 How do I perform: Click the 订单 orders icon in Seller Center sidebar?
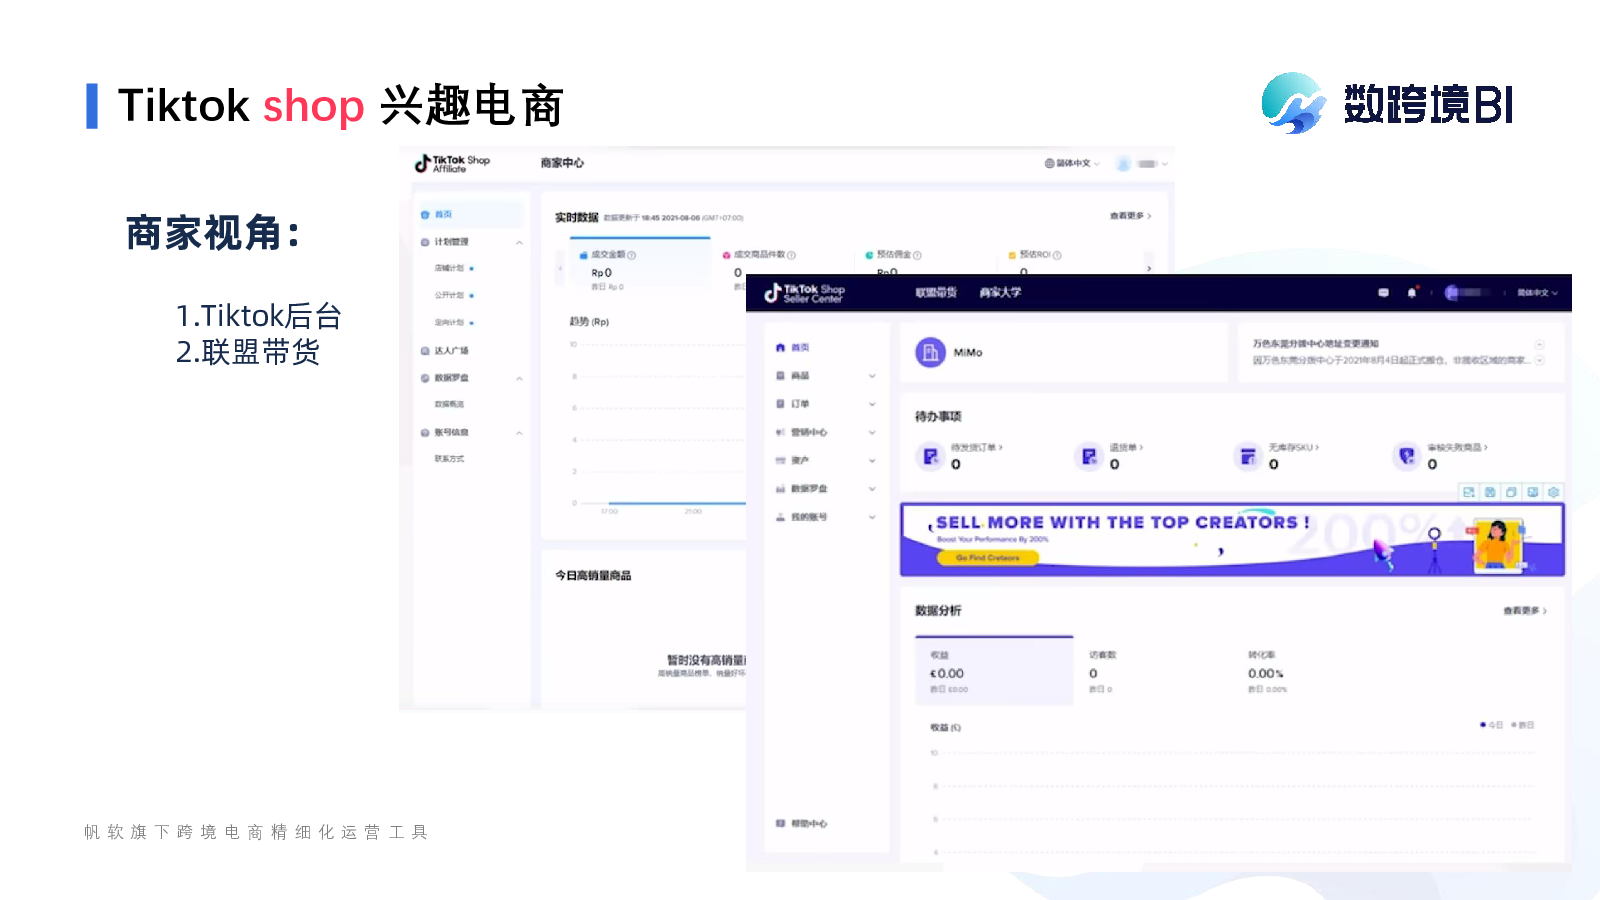(781, 404)
